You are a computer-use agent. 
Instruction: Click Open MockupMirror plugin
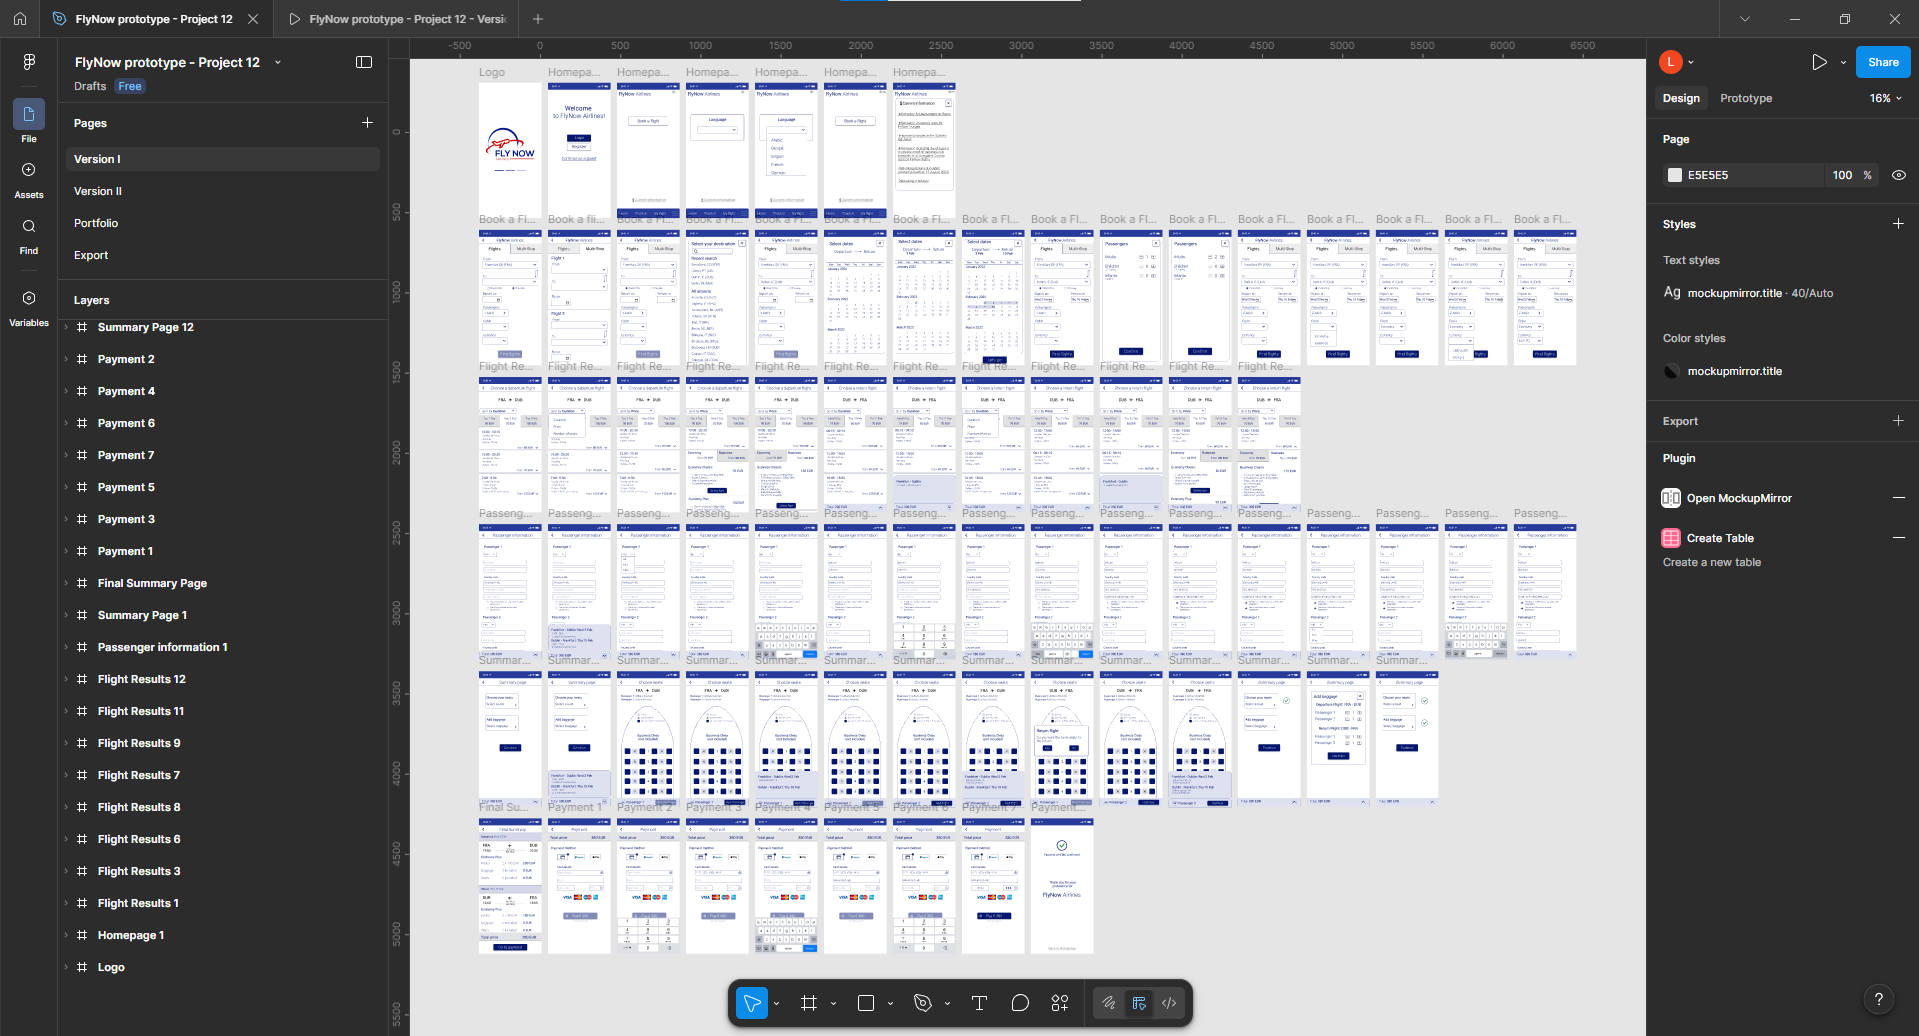tap(1739, 498)
